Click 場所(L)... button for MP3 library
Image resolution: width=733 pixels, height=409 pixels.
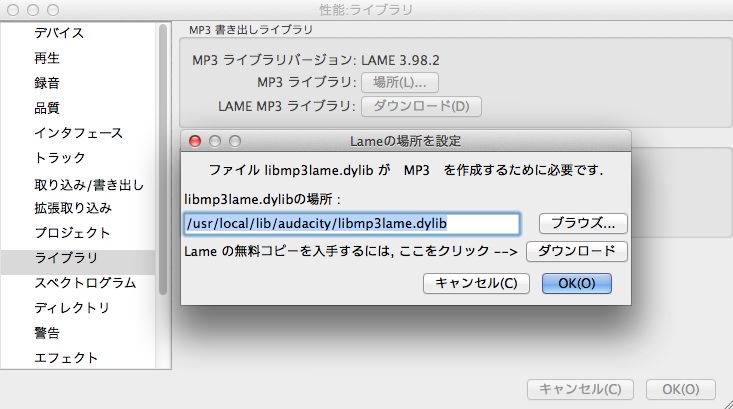tap(400, 83)
